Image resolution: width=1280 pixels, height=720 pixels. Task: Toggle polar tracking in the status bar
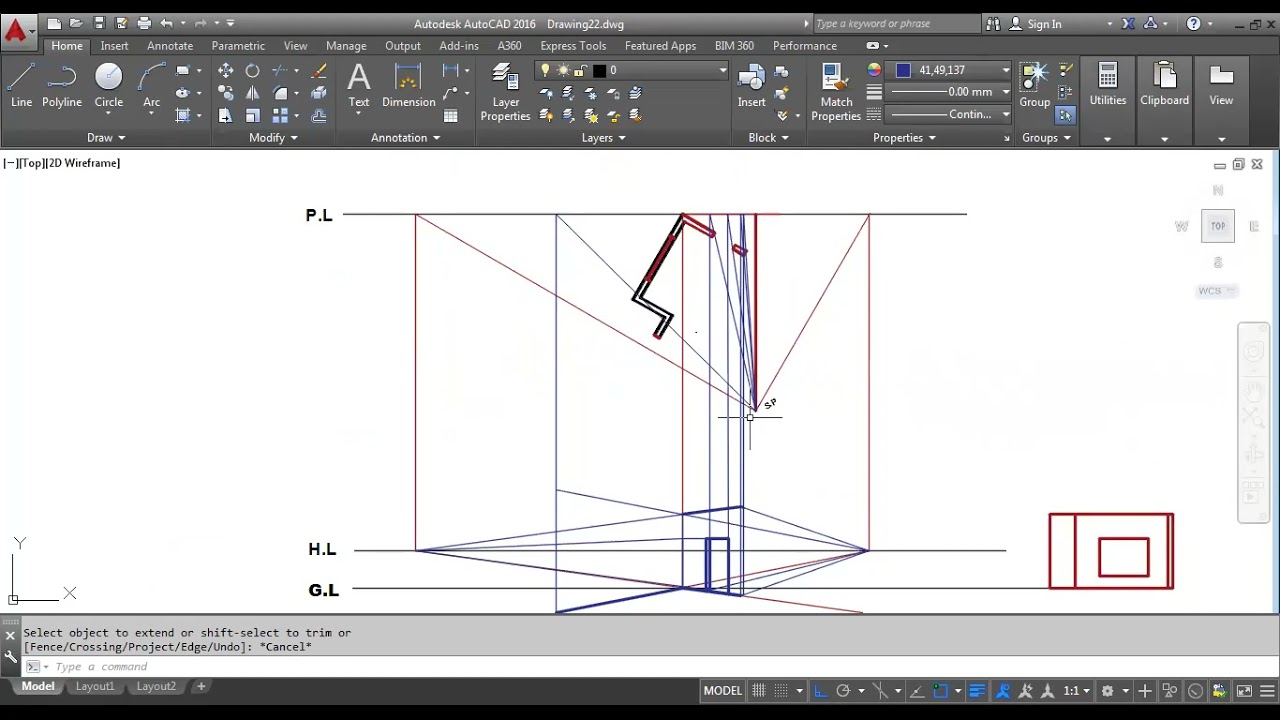click(843, 691)
